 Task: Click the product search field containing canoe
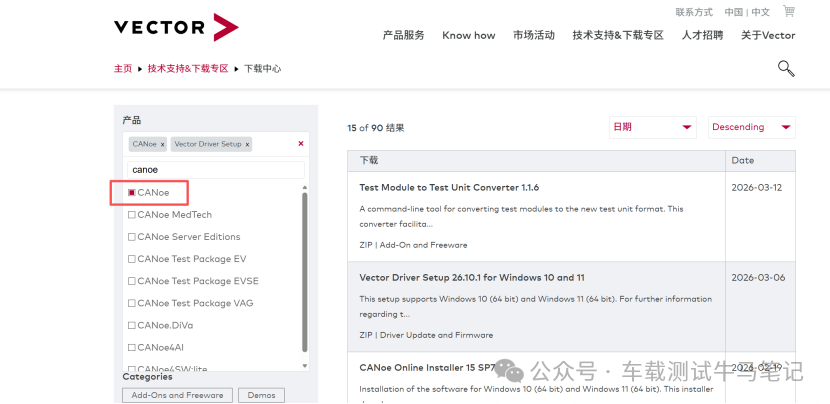click(216, 170)
